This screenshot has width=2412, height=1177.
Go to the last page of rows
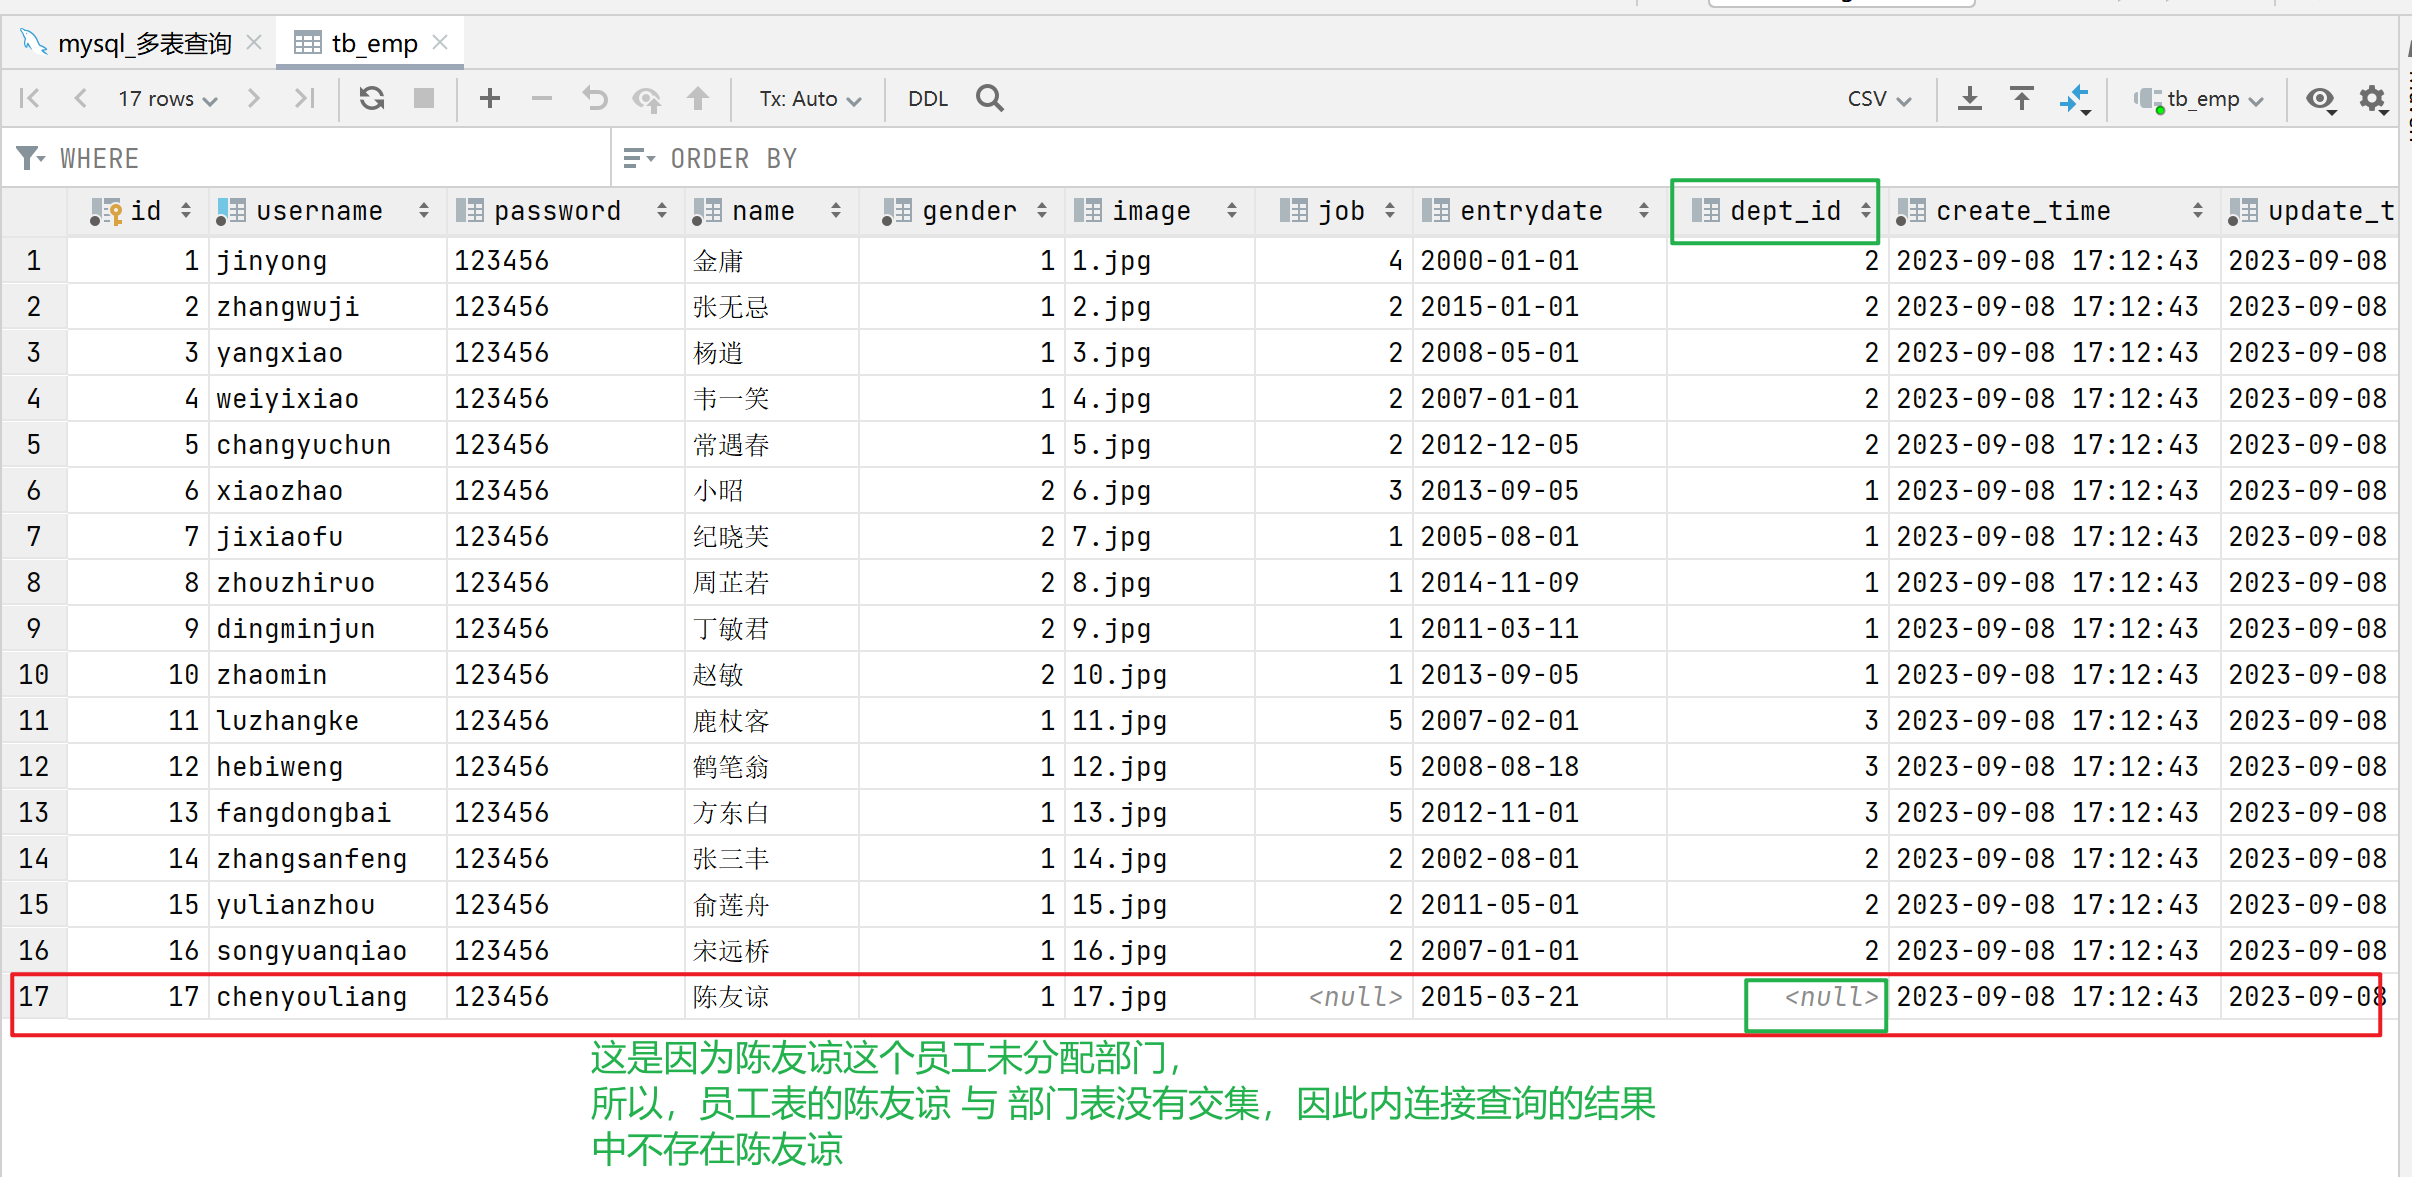[x=304, y=98]
